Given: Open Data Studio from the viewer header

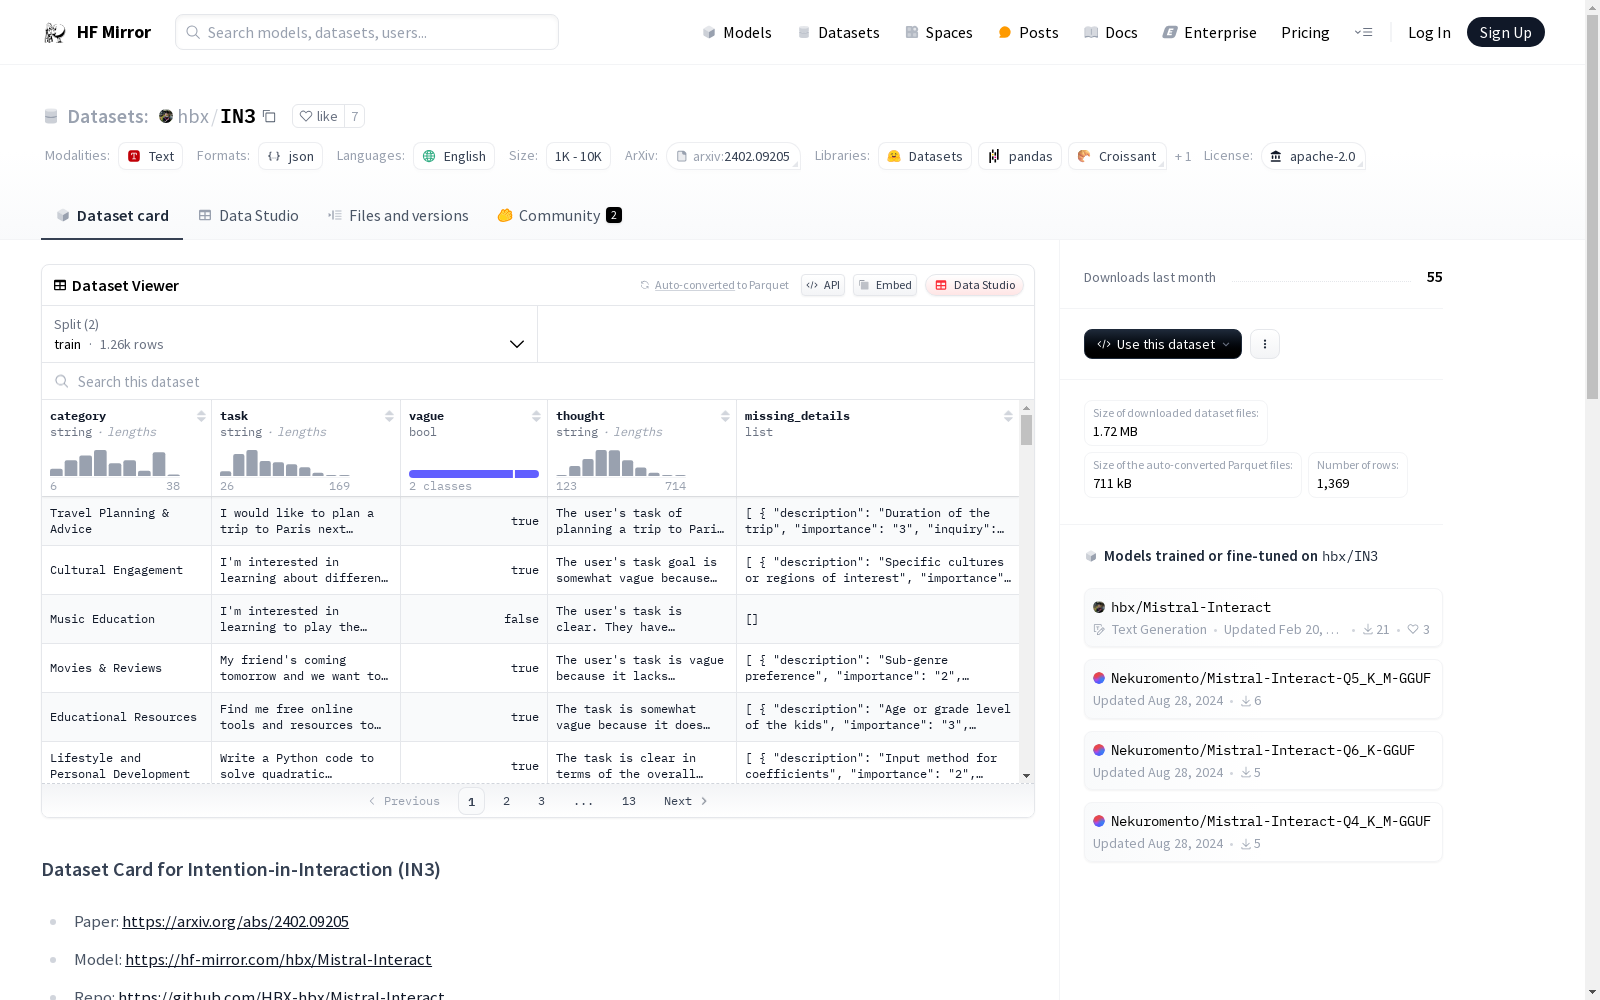Looking at the screenshot, I should (x=974, y=285).
